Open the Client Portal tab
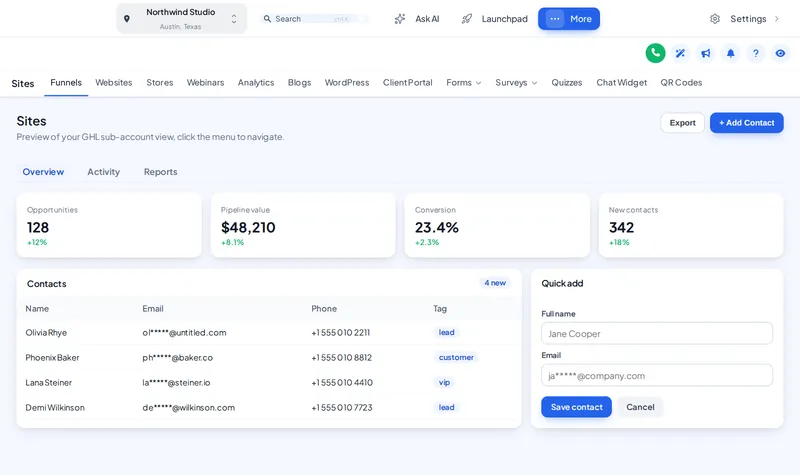800x475 pixels. pos(408,83)
